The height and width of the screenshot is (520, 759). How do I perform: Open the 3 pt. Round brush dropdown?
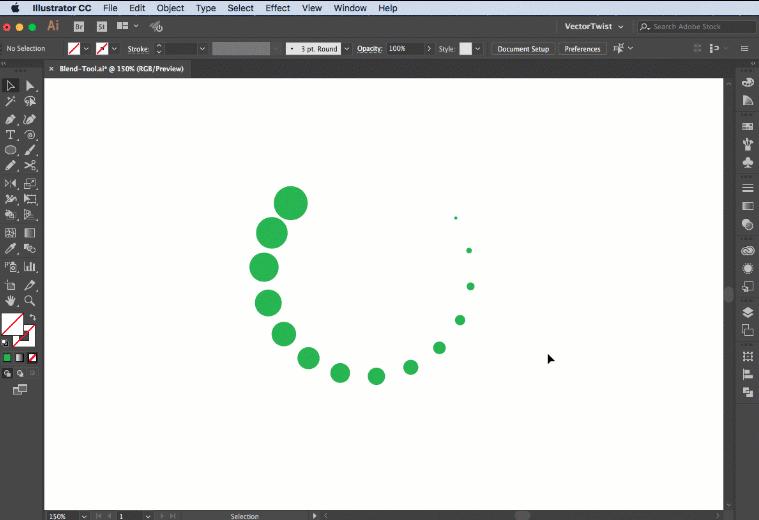point(347,49)
